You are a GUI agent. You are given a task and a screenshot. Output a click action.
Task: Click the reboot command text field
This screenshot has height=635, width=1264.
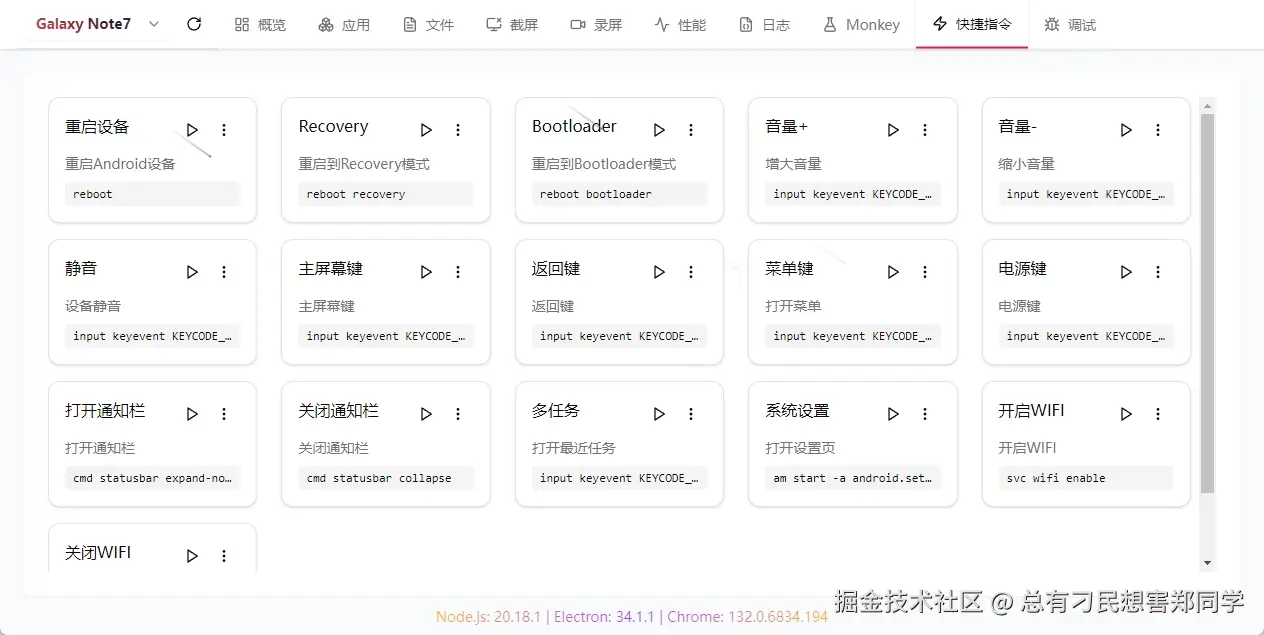click(x=152, y=194)
